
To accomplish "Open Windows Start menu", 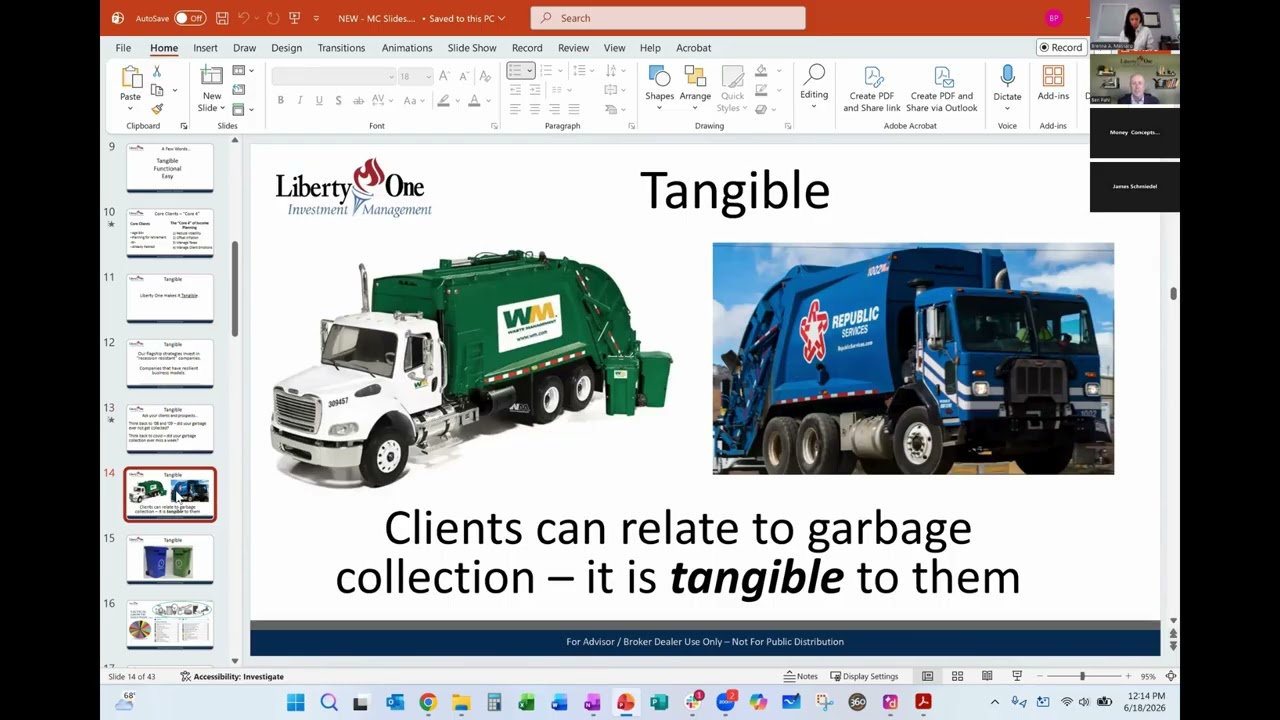I will pos(296,703).
